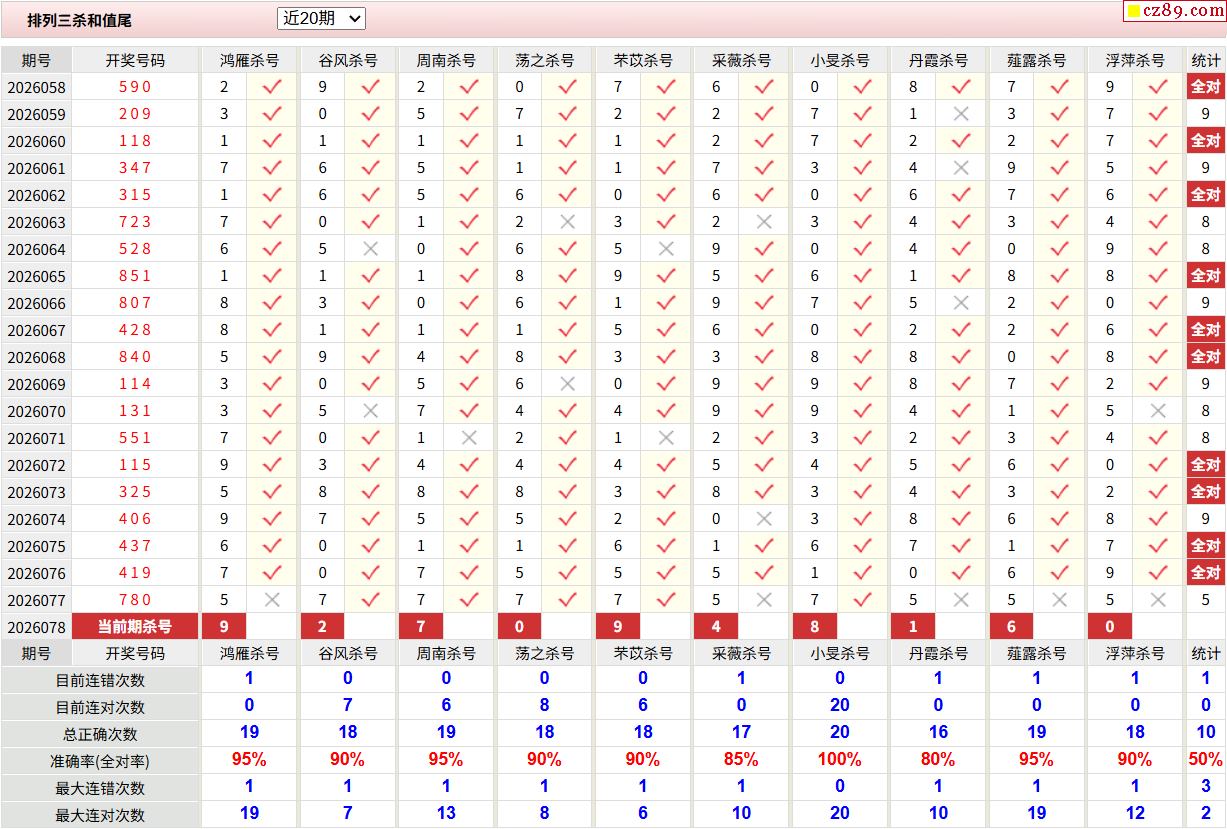The width and height of the screenshot is (1227, 829).
Task: Click the 目前连错次数 row label
Action: [x=100, y=680]
